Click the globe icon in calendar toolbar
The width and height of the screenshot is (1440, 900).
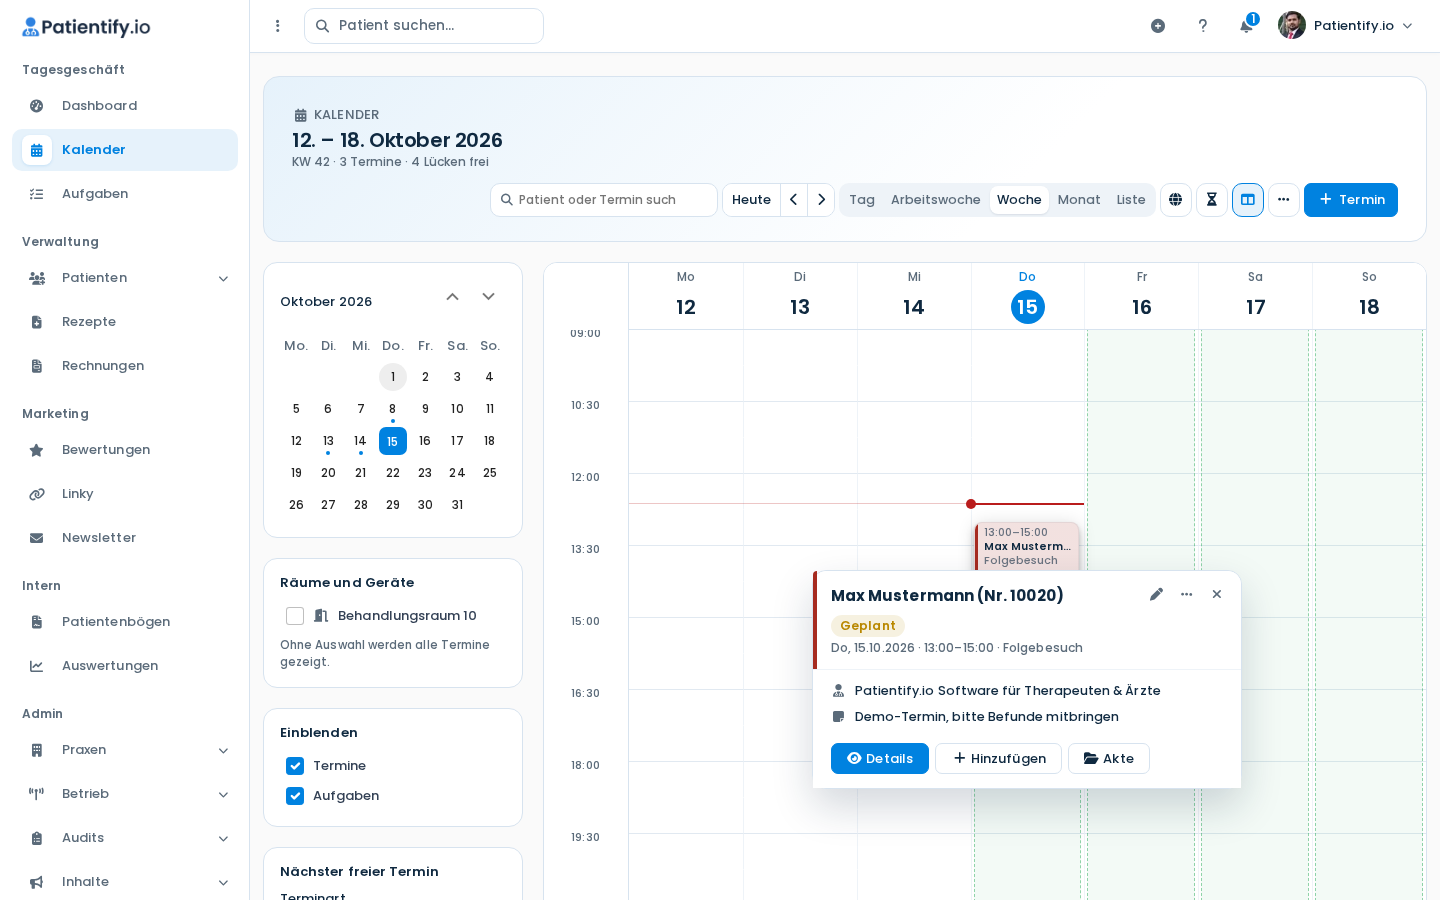pyautogui.click(x=1176, y=200)
